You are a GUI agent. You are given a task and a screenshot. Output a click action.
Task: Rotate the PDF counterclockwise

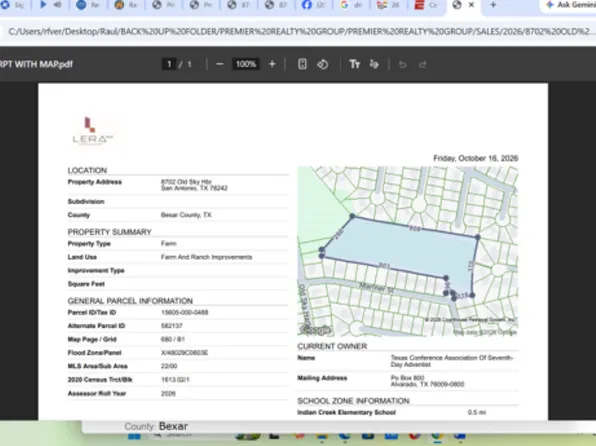(x=323, y=64)
